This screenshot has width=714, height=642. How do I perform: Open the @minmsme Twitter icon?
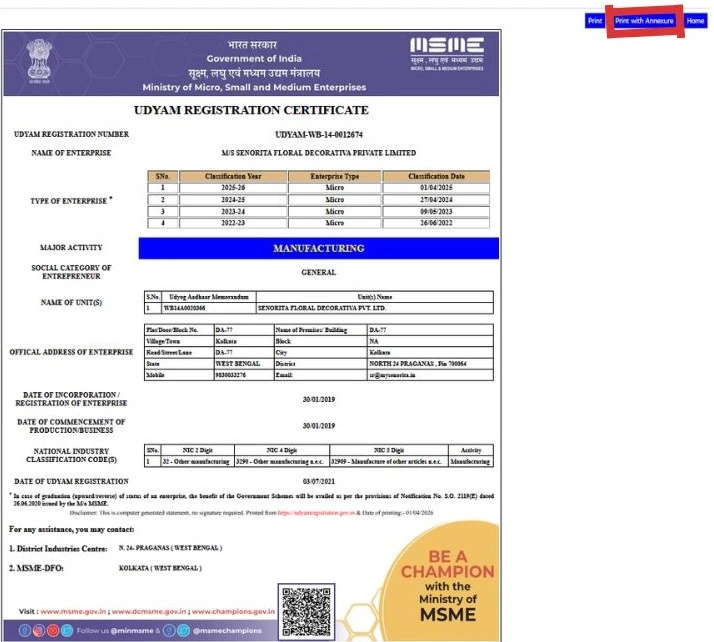coord(67,631)
